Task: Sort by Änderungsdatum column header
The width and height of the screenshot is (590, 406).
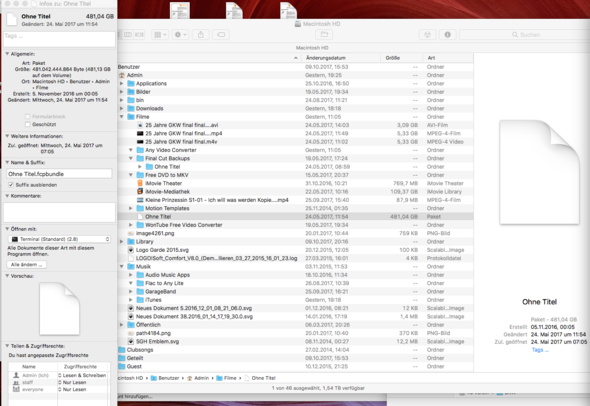Action: click(x=342, y=58)
